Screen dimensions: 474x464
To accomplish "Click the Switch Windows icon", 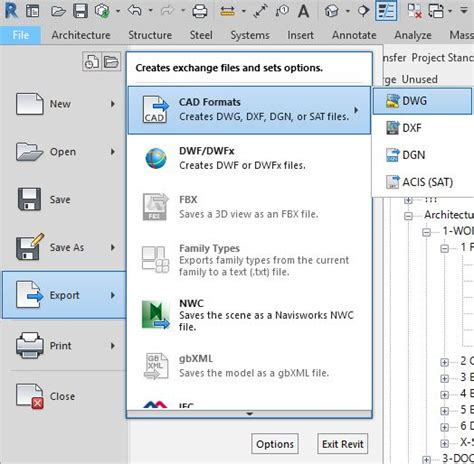I will coord(437,11).
